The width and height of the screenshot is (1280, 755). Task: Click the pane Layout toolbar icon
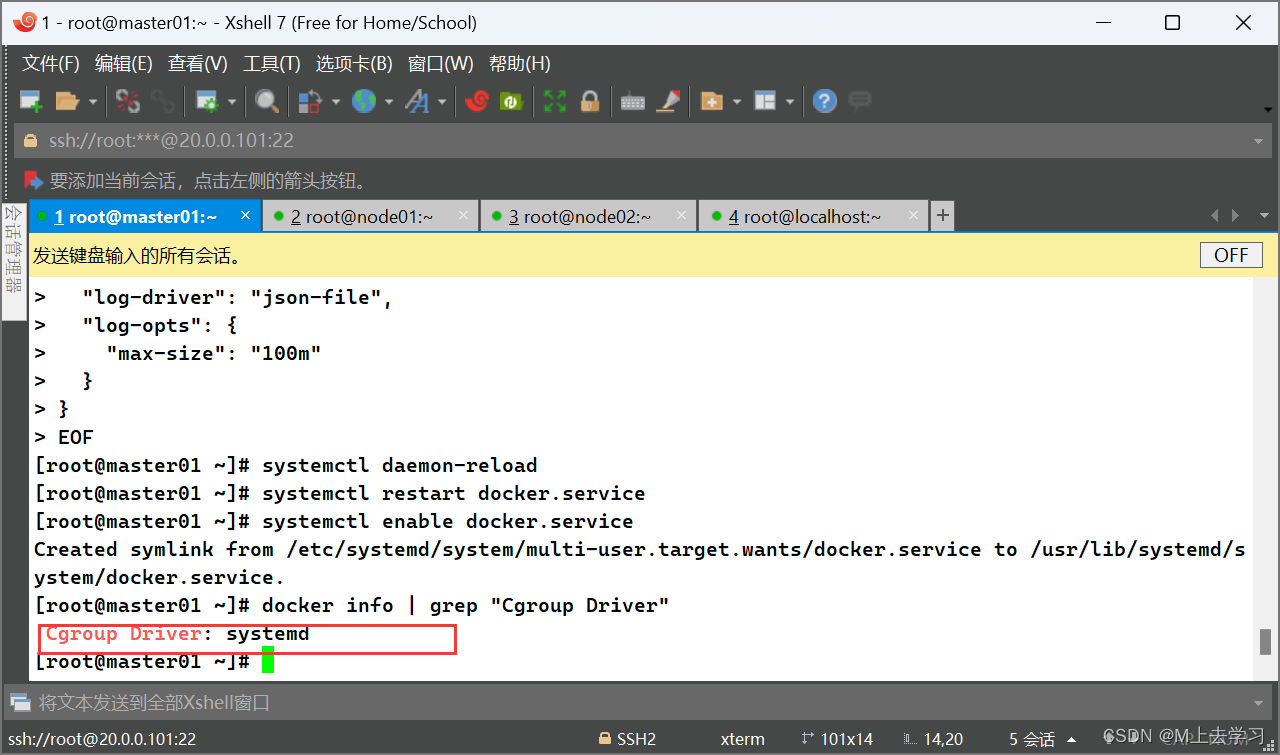tap(765, 101)
